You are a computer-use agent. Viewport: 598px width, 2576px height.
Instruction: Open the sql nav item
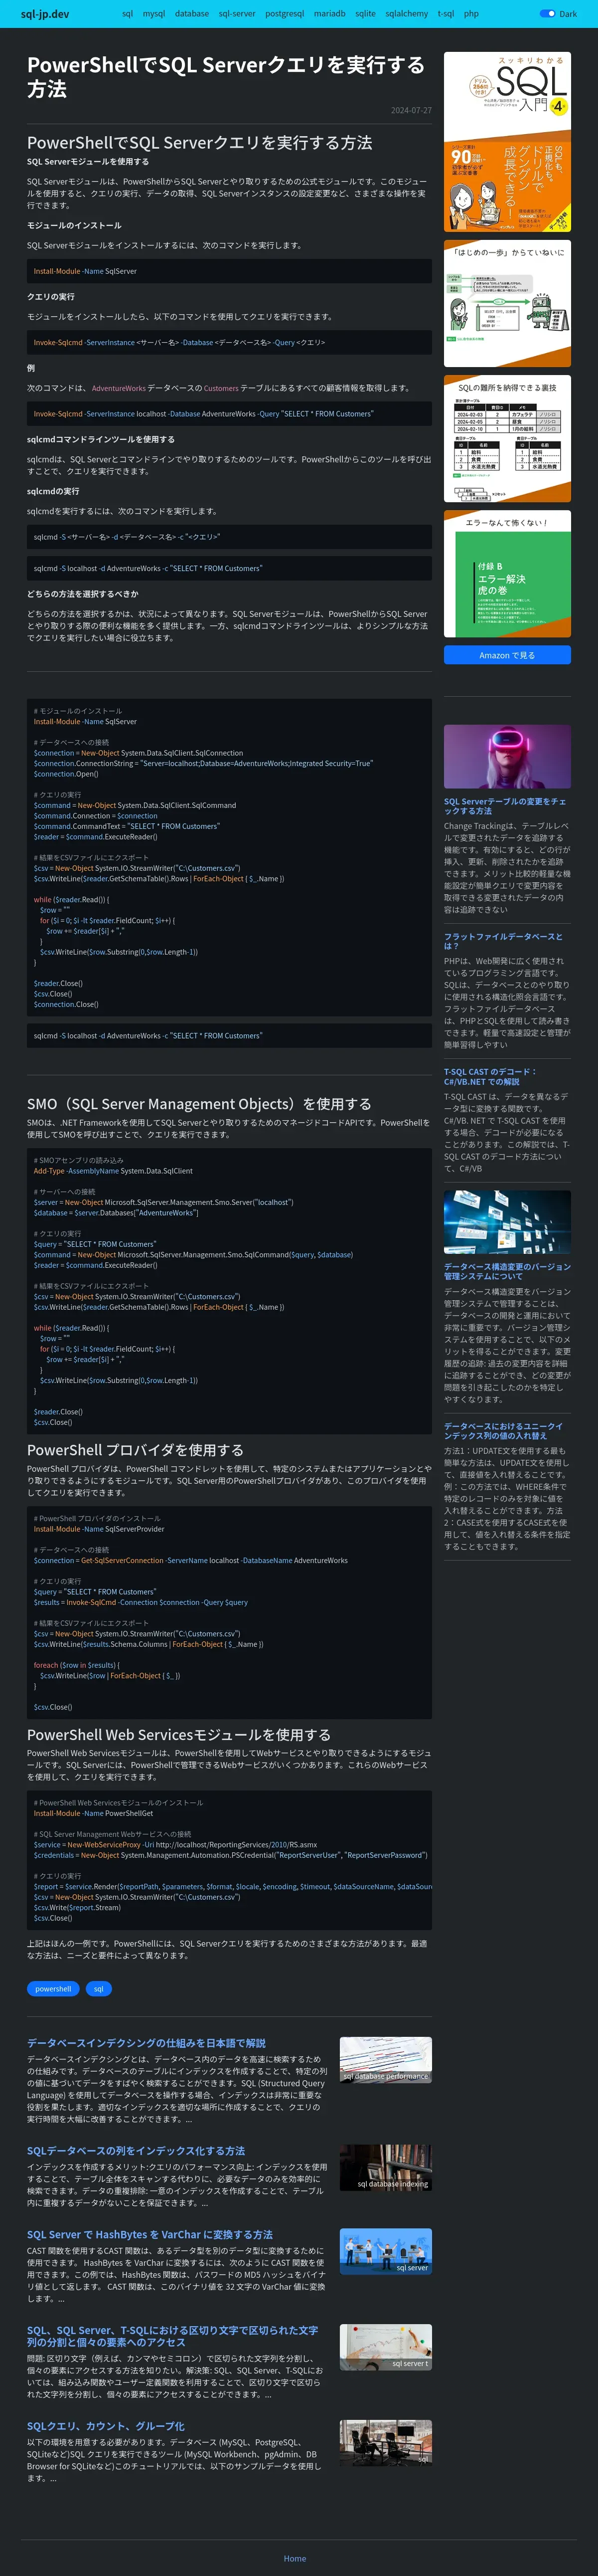127,14
